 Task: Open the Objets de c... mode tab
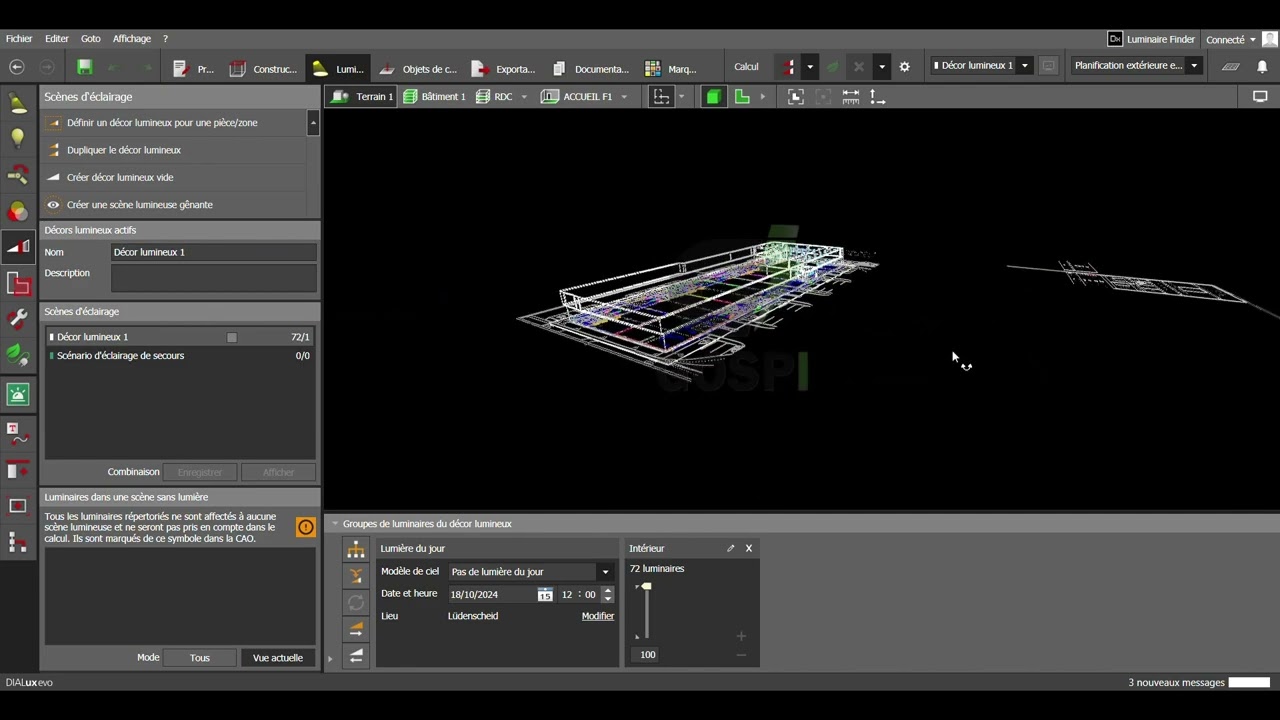pos(418,69)
